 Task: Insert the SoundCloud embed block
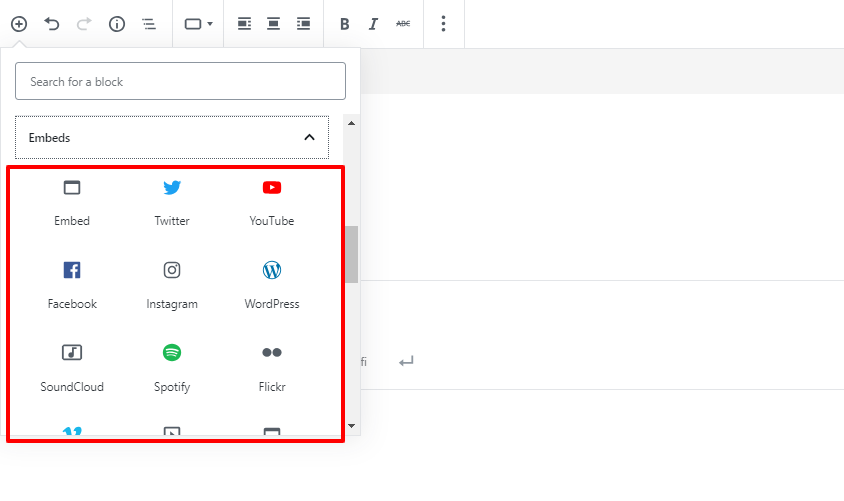[x=72, y=369]
